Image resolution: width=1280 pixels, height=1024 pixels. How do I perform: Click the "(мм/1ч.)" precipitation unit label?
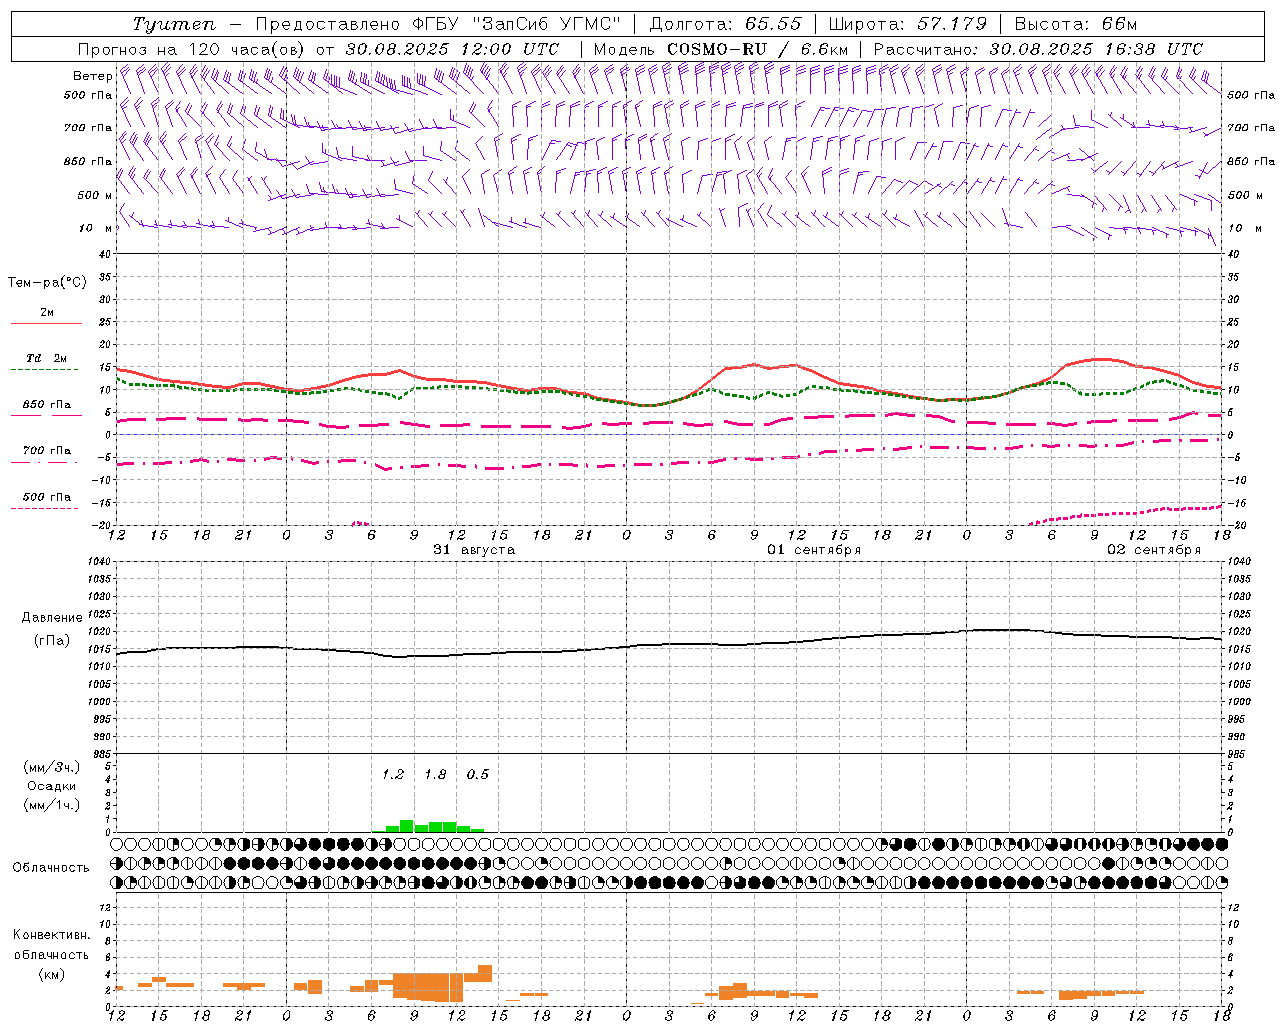[52, 805]
